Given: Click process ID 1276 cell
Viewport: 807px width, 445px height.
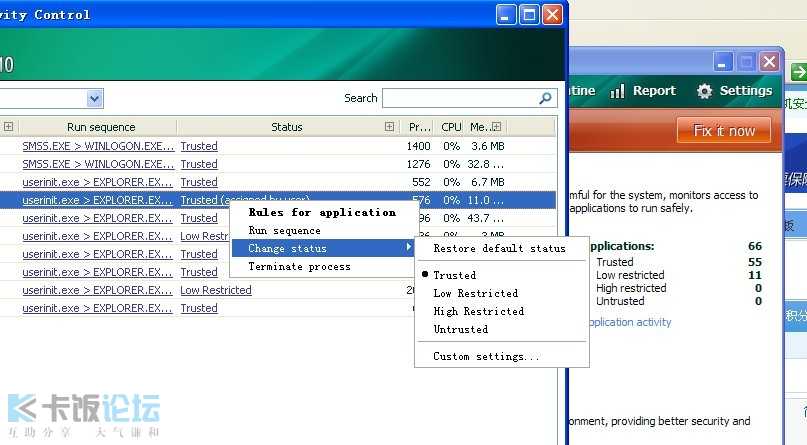Looking at the screenshot, I should (x=418, y=164).
